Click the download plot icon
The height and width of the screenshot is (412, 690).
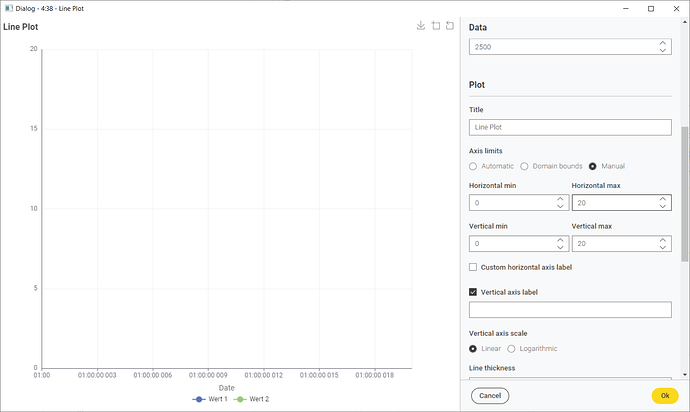click(421, 25)
